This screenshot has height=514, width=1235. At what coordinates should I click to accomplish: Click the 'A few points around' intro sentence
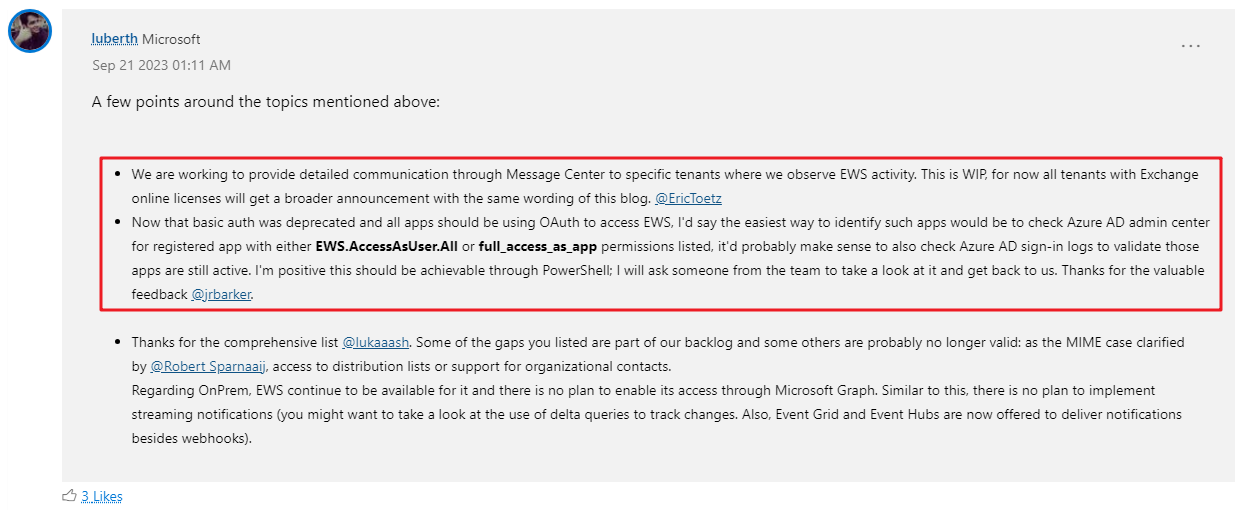tap(266, 102)
